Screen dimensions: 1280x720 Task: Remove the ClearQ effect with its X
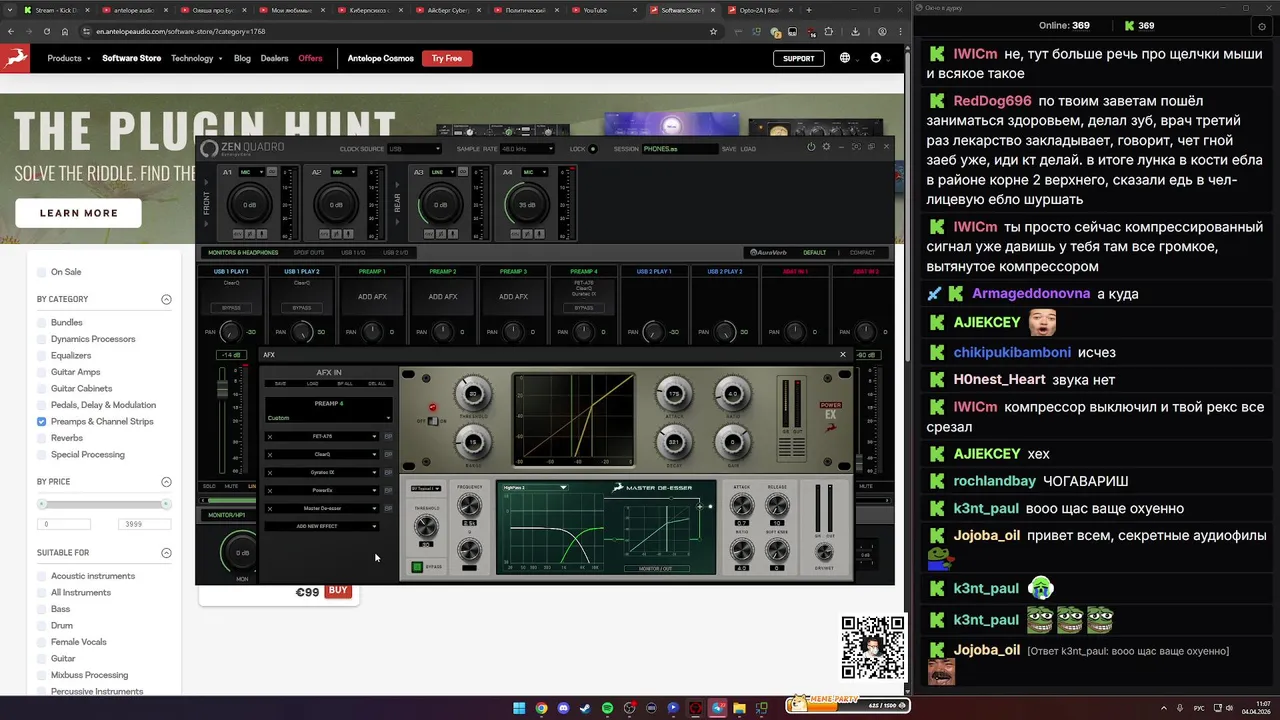tap(270, 455)
